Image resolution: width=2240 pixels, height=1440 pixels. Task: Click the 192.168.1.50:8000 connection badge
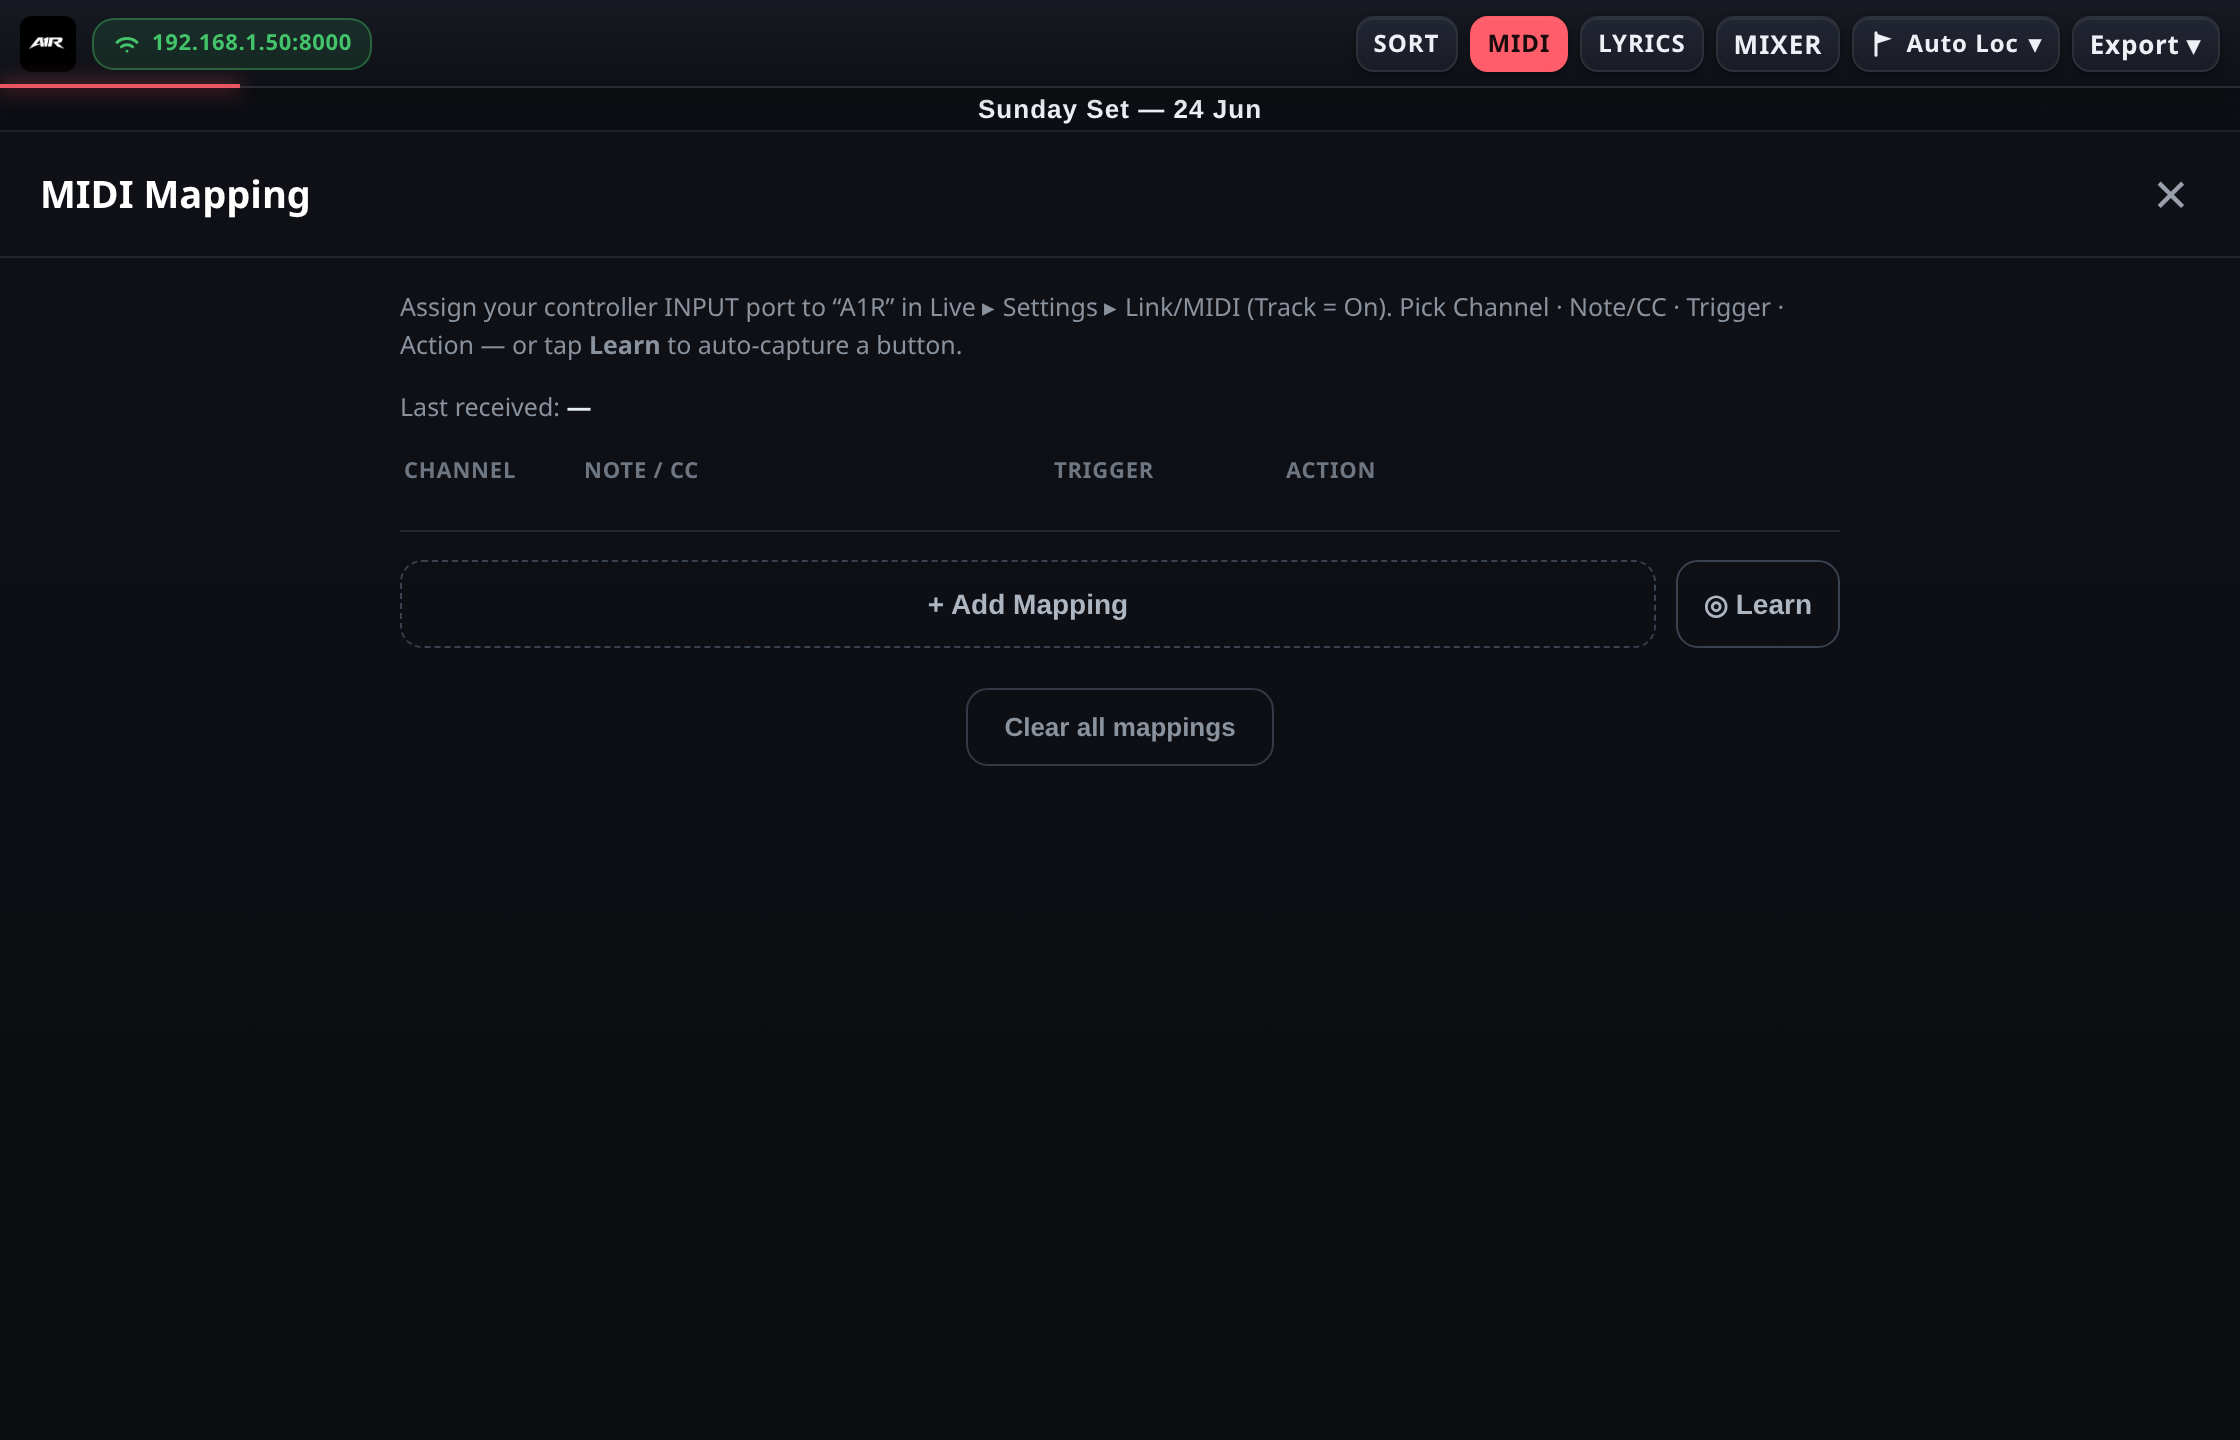[x=232, y=43]
